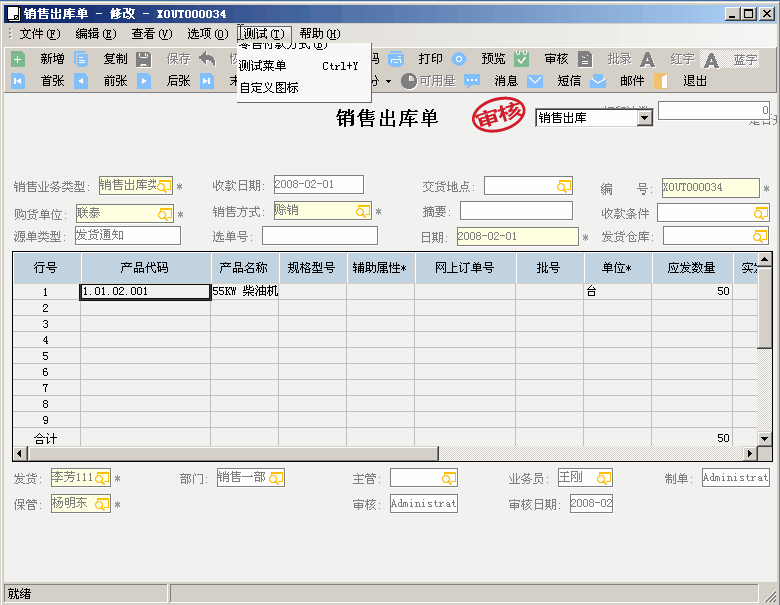Click the 收款日期 date field
The image size is (780, 605).
click(x=318, y=185)
